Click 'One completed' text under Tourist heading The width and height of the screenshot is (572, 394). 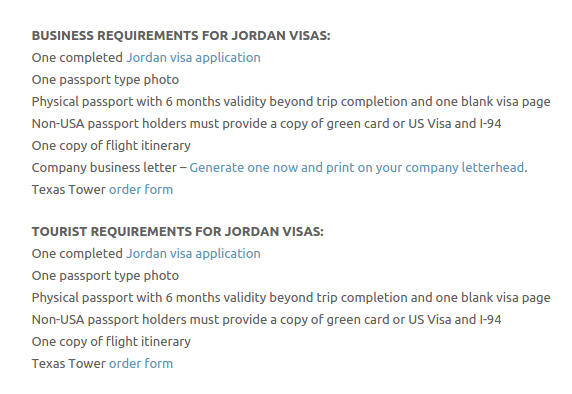point(77,254)
